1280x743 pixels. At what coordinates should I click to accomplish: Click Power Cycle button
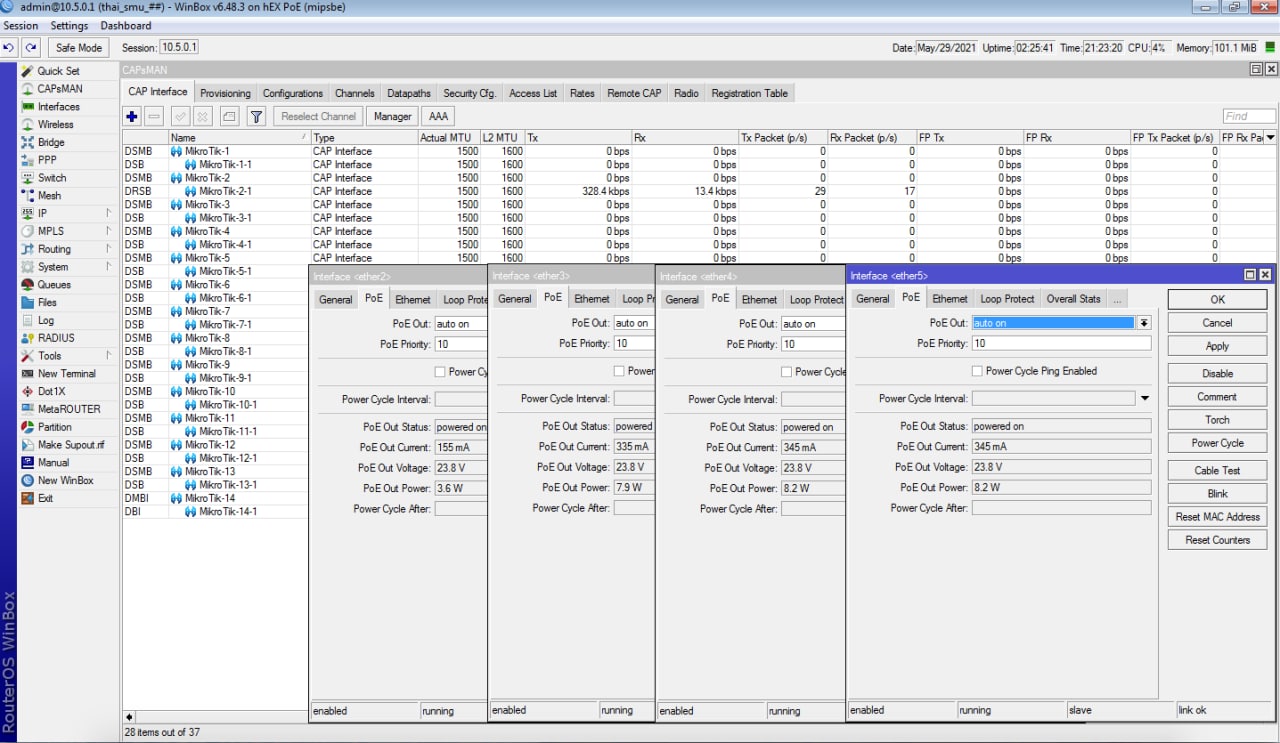point(1217,443)
